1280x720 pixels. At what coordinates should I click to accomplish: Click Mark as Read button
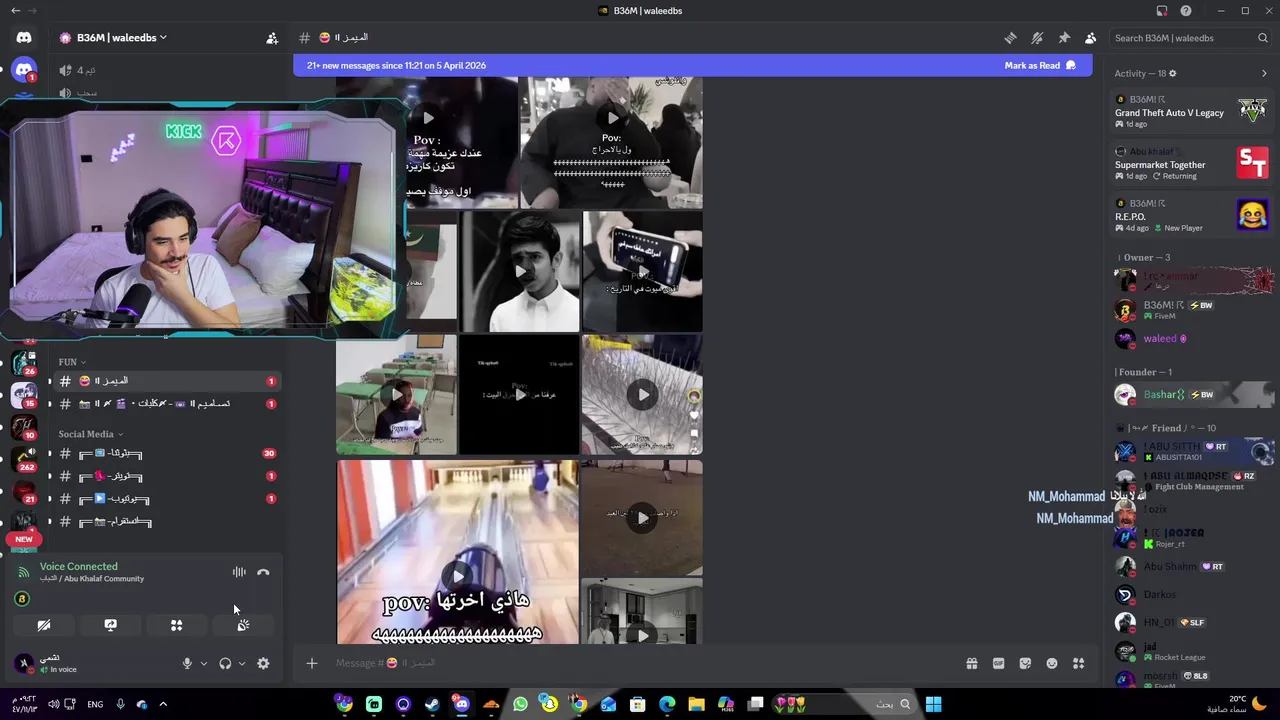[1040, 65]
